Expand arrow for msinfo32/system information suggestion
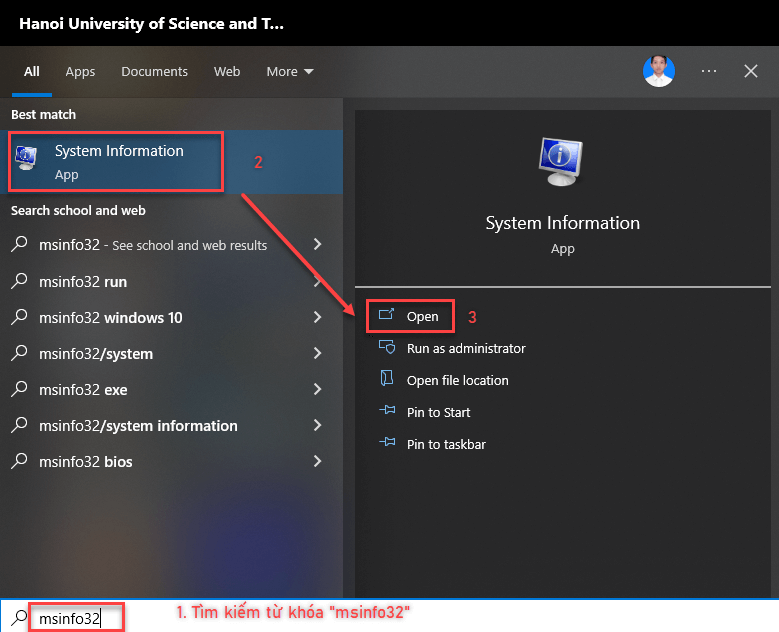Viewport: 779px width, 632px height. [317, 425]
